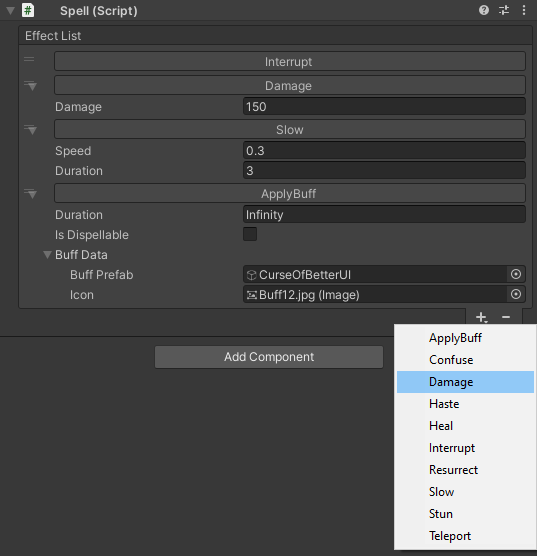Click the C# script icon beside Spell
This screenshot has height=556, width=537.
[x=28, y=10]
